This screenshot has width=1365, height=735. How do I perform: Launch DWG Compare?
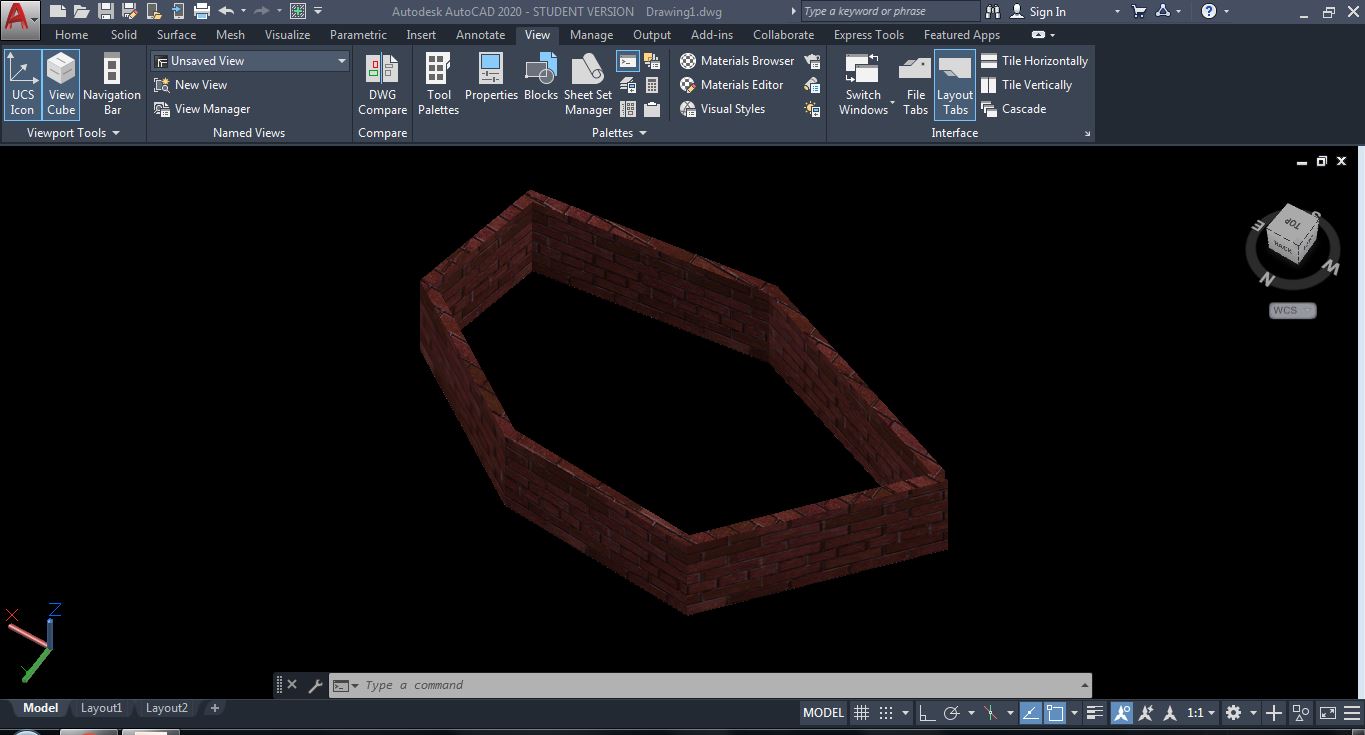382,84
